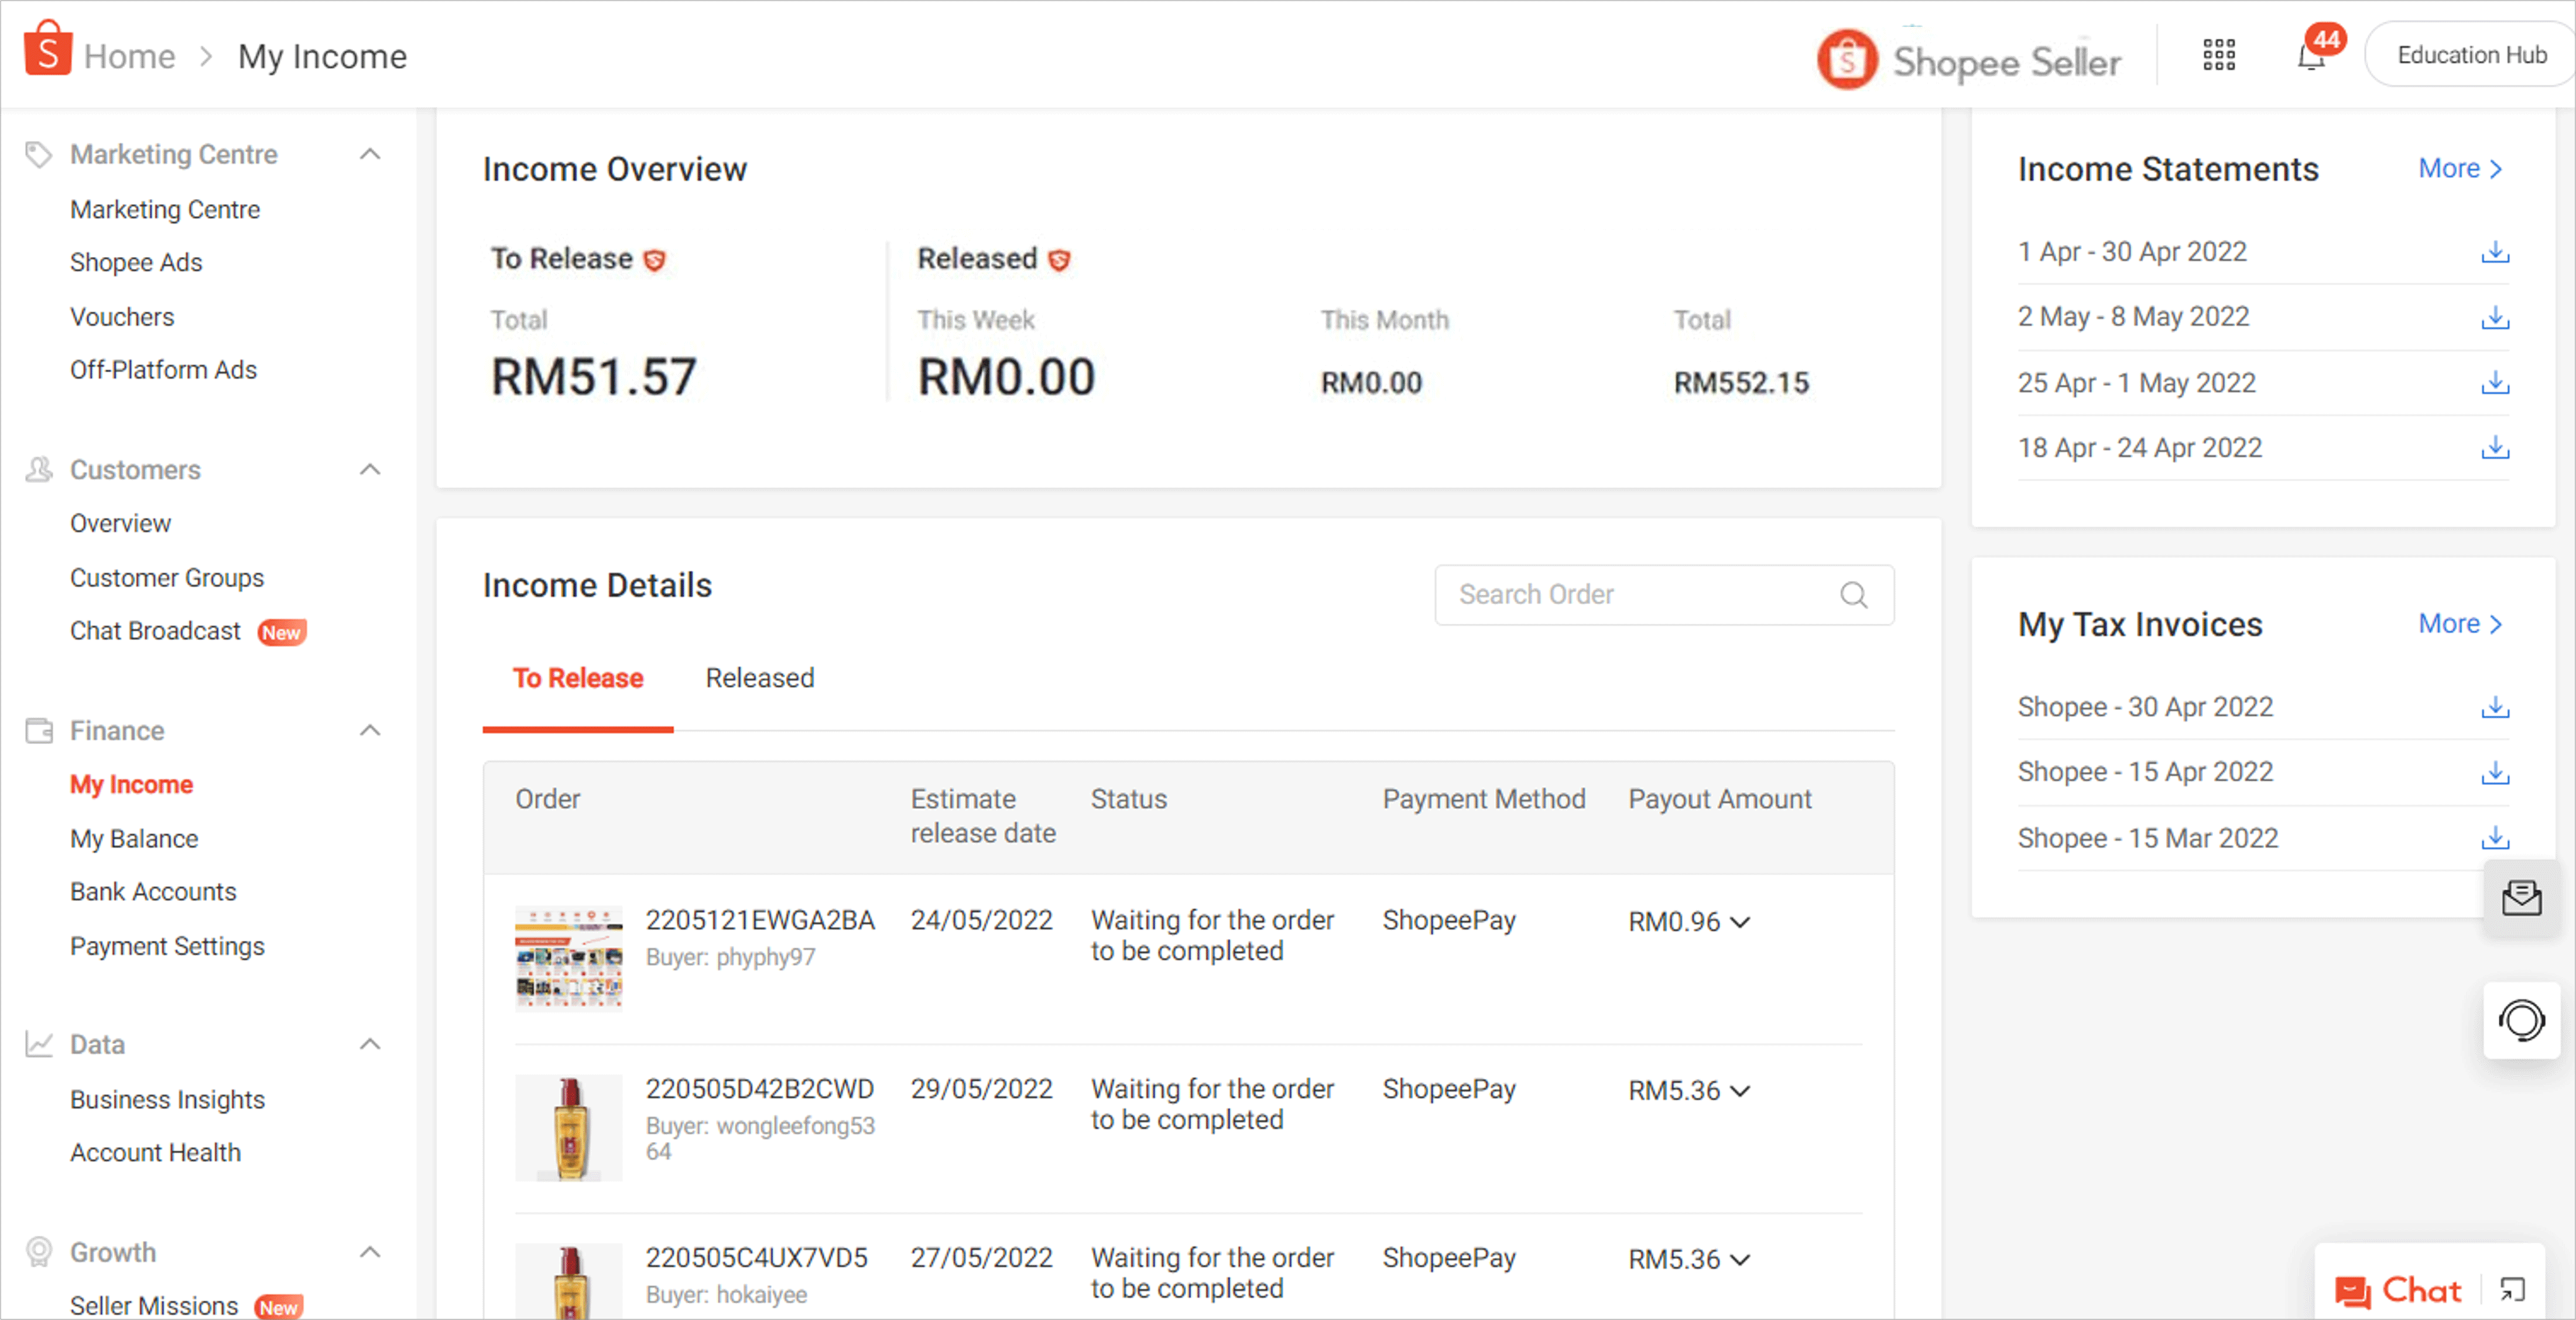This screenshot has width=2576, height=1320.
Task: Click product thumbnail for order 220505D42B2CWD
Action: [x=568, y=1127]
